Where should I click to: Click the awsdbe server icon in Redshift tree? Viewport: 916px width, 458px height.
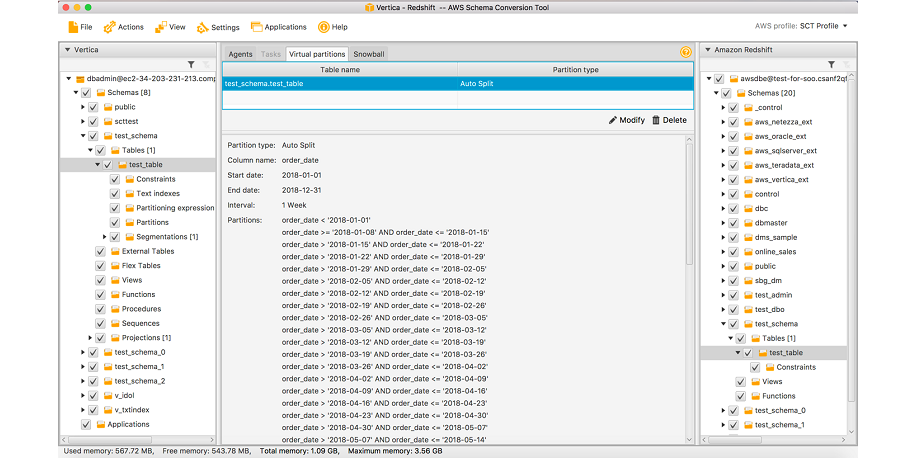[735, 78]
